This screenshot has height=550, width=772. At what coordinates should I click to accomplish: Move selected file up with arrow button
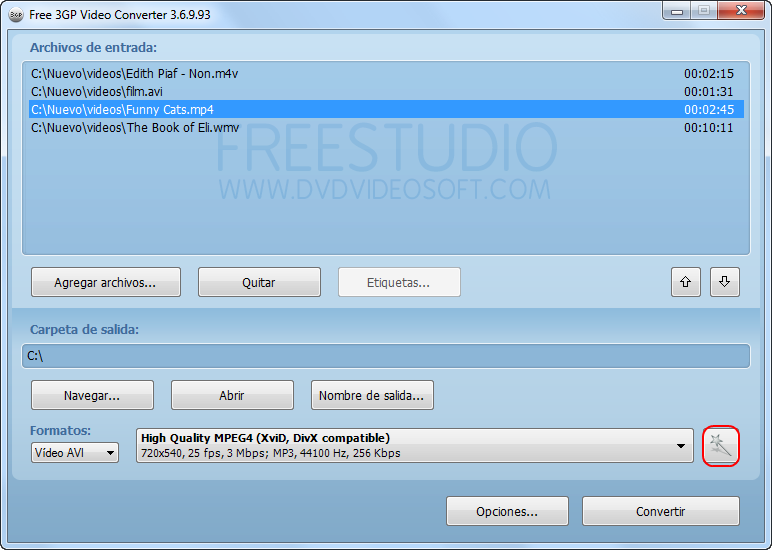tap(685, 282)
